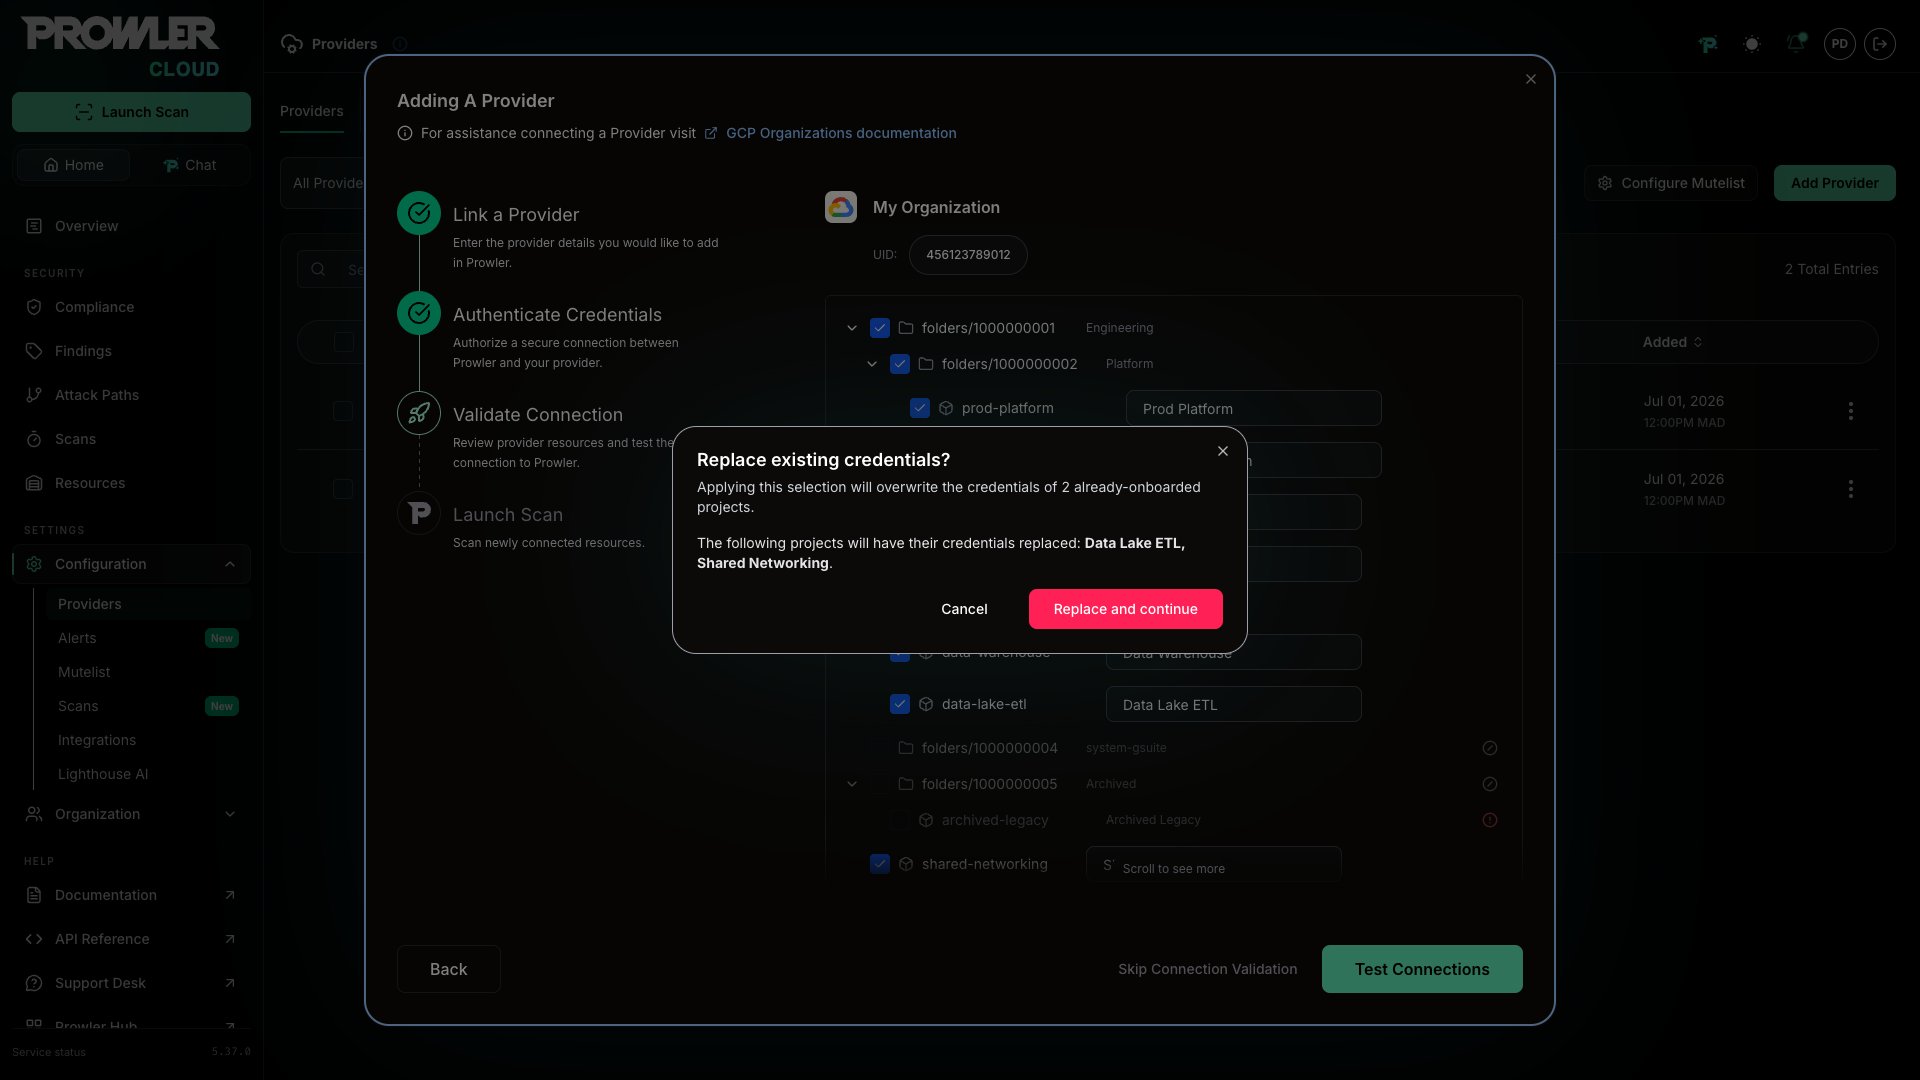
Task: Select Providers under Configuration
Action: pos(148,604)
